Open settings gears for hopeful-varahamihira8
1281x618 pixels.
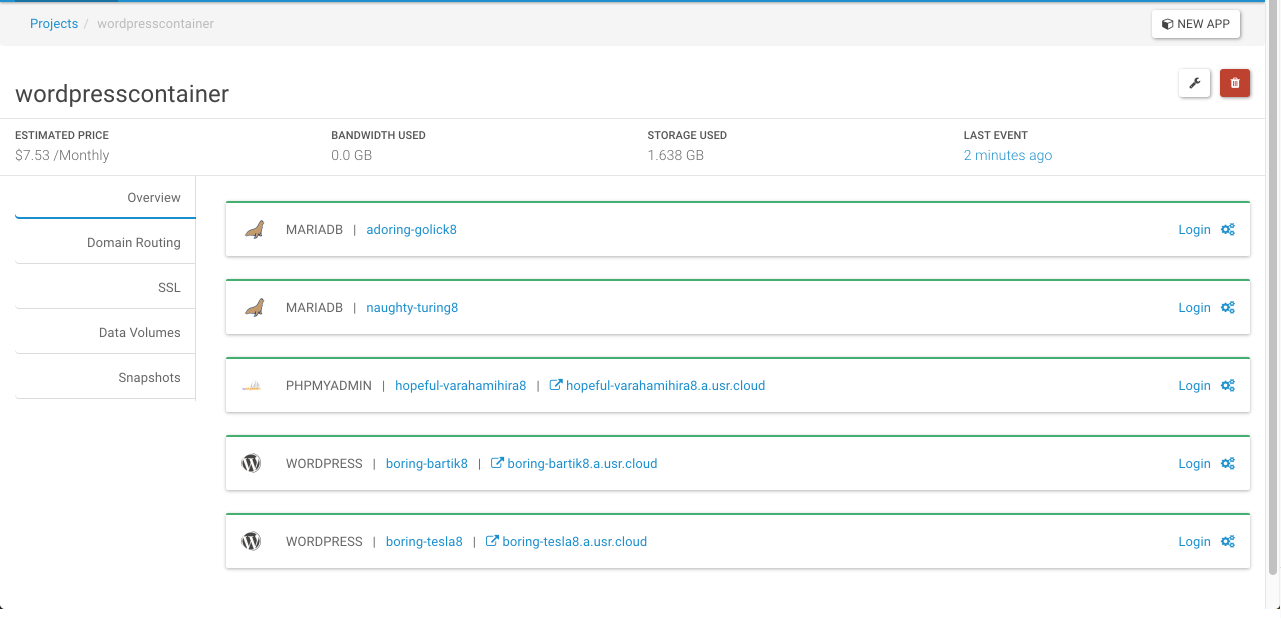(1228, 385)
